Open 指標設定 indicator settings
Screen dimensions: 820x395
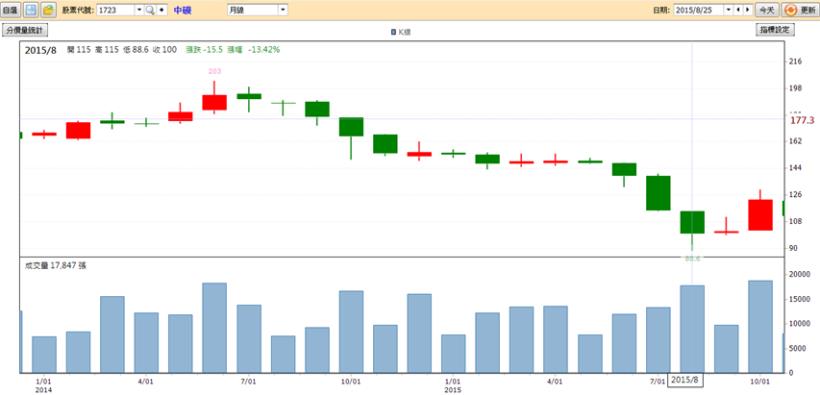coord(775,30)
